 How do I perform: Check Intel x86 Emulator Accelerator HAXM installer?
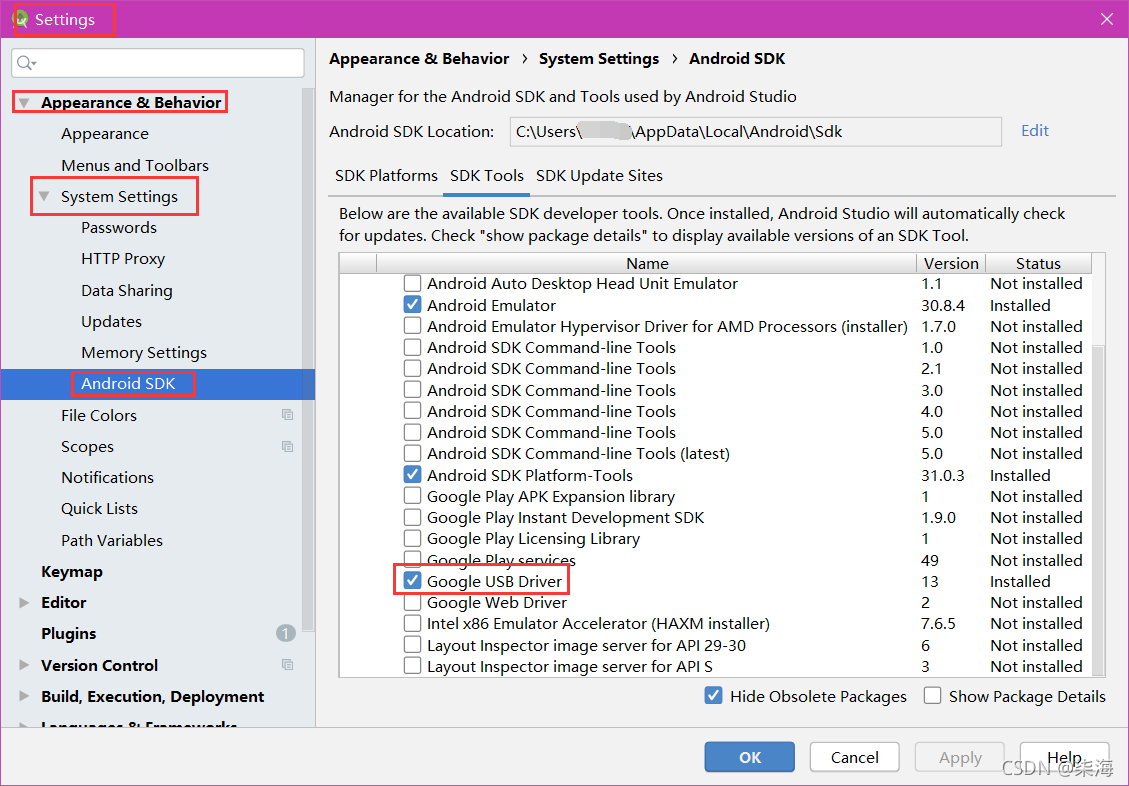click(x=413, y=623)
